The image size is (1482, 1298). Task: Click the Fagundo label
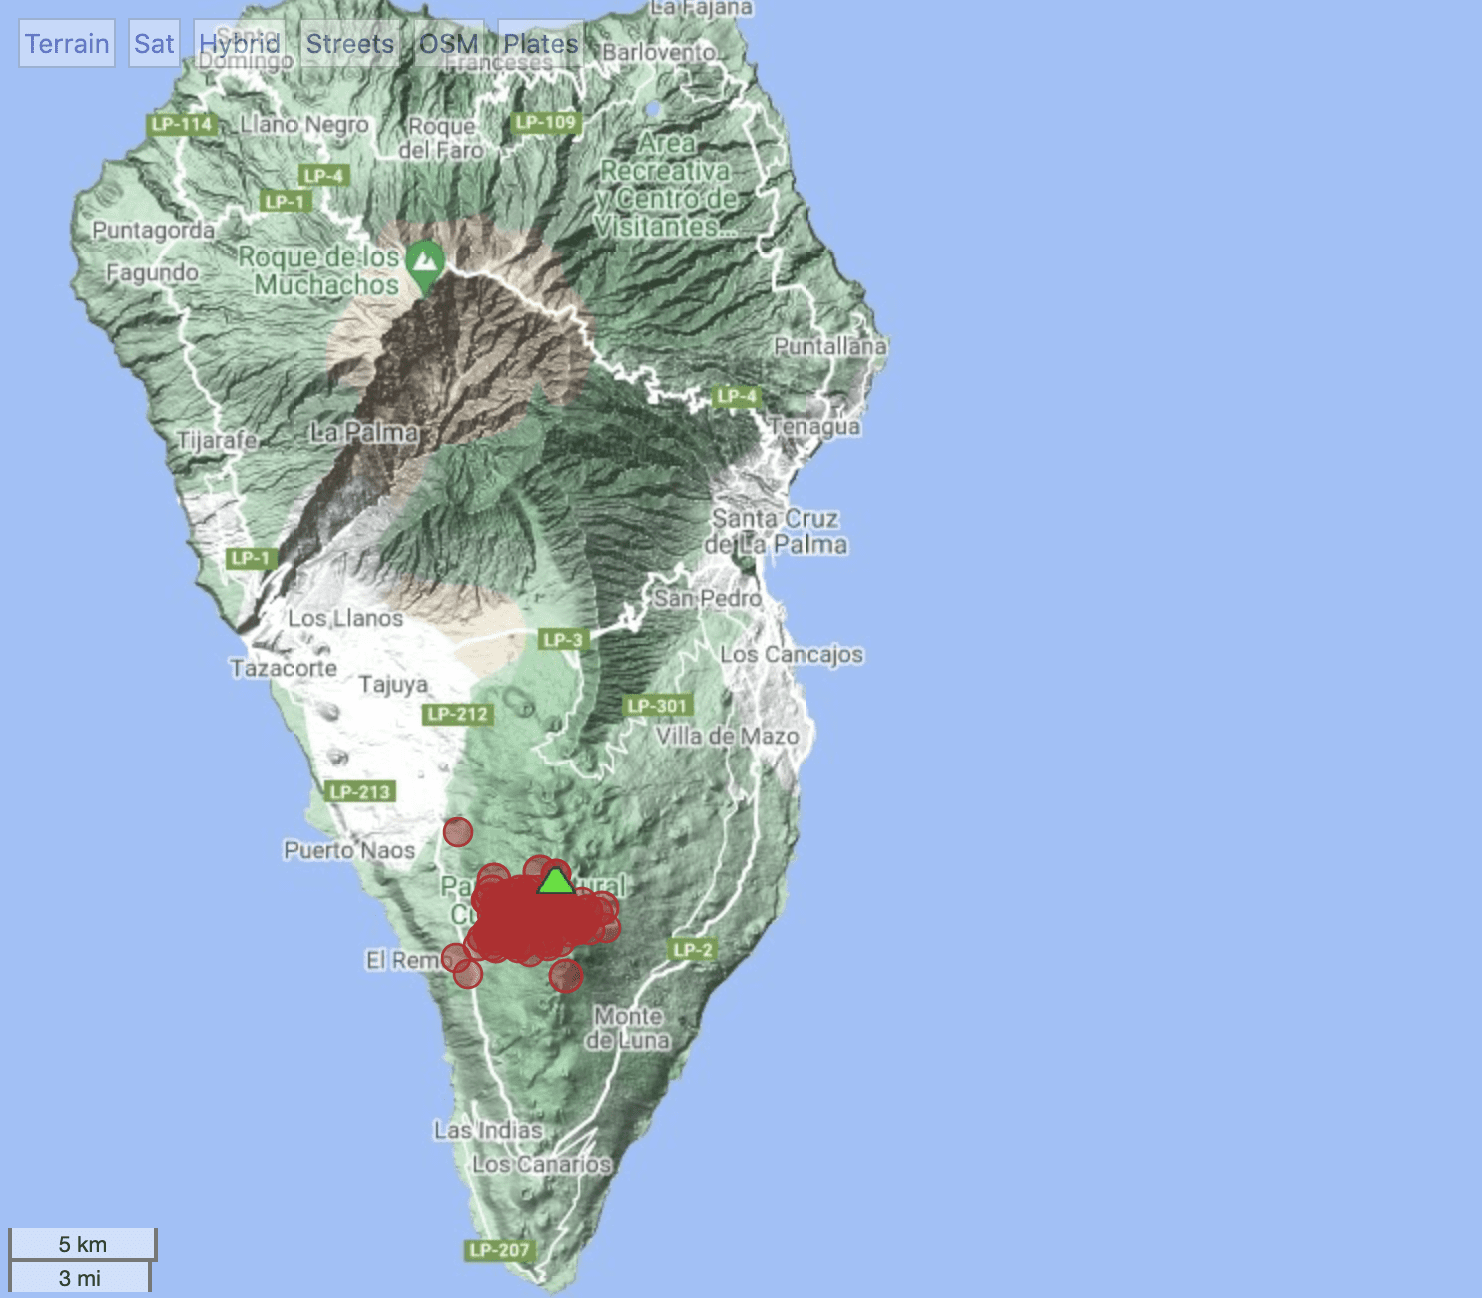(152, 272)
